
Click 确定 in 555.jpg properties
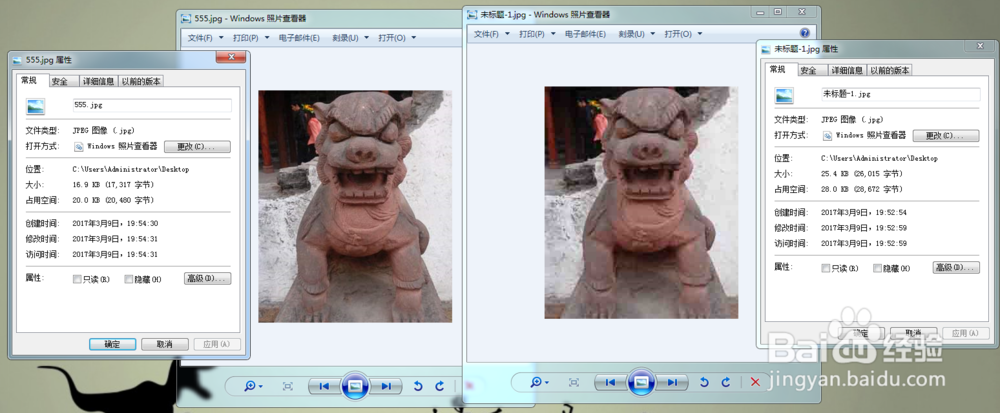click(x=112, y=344)
